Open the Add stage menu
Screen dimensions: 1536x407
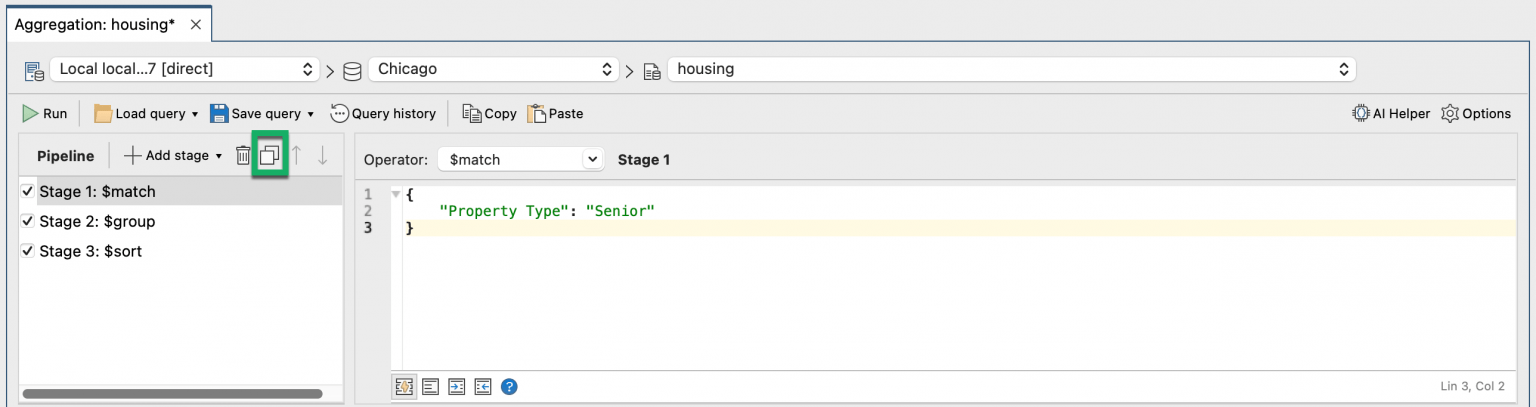[x=173, y=156]
